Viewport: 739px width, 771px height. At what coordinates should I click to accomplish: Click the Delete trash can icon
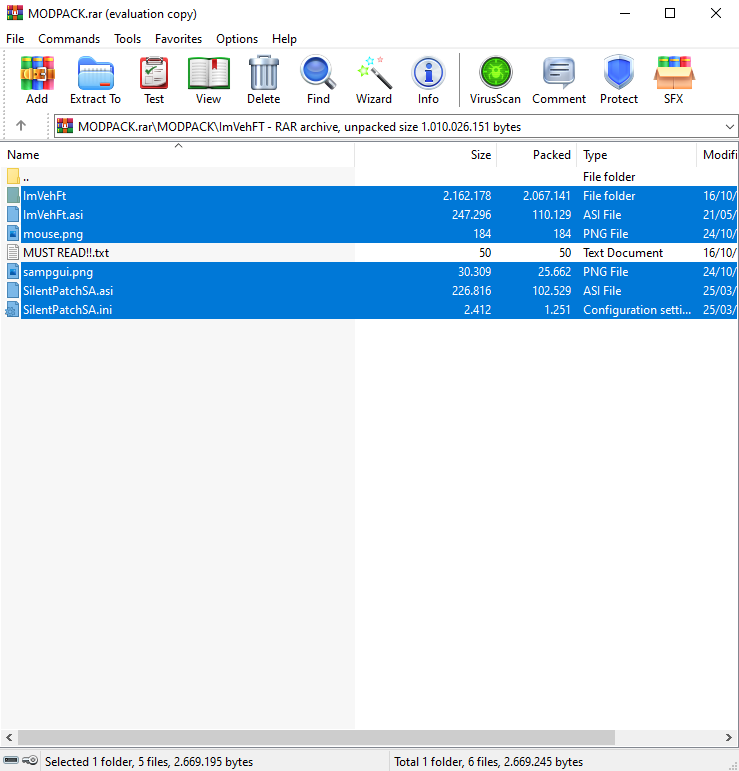click(264, 73)
